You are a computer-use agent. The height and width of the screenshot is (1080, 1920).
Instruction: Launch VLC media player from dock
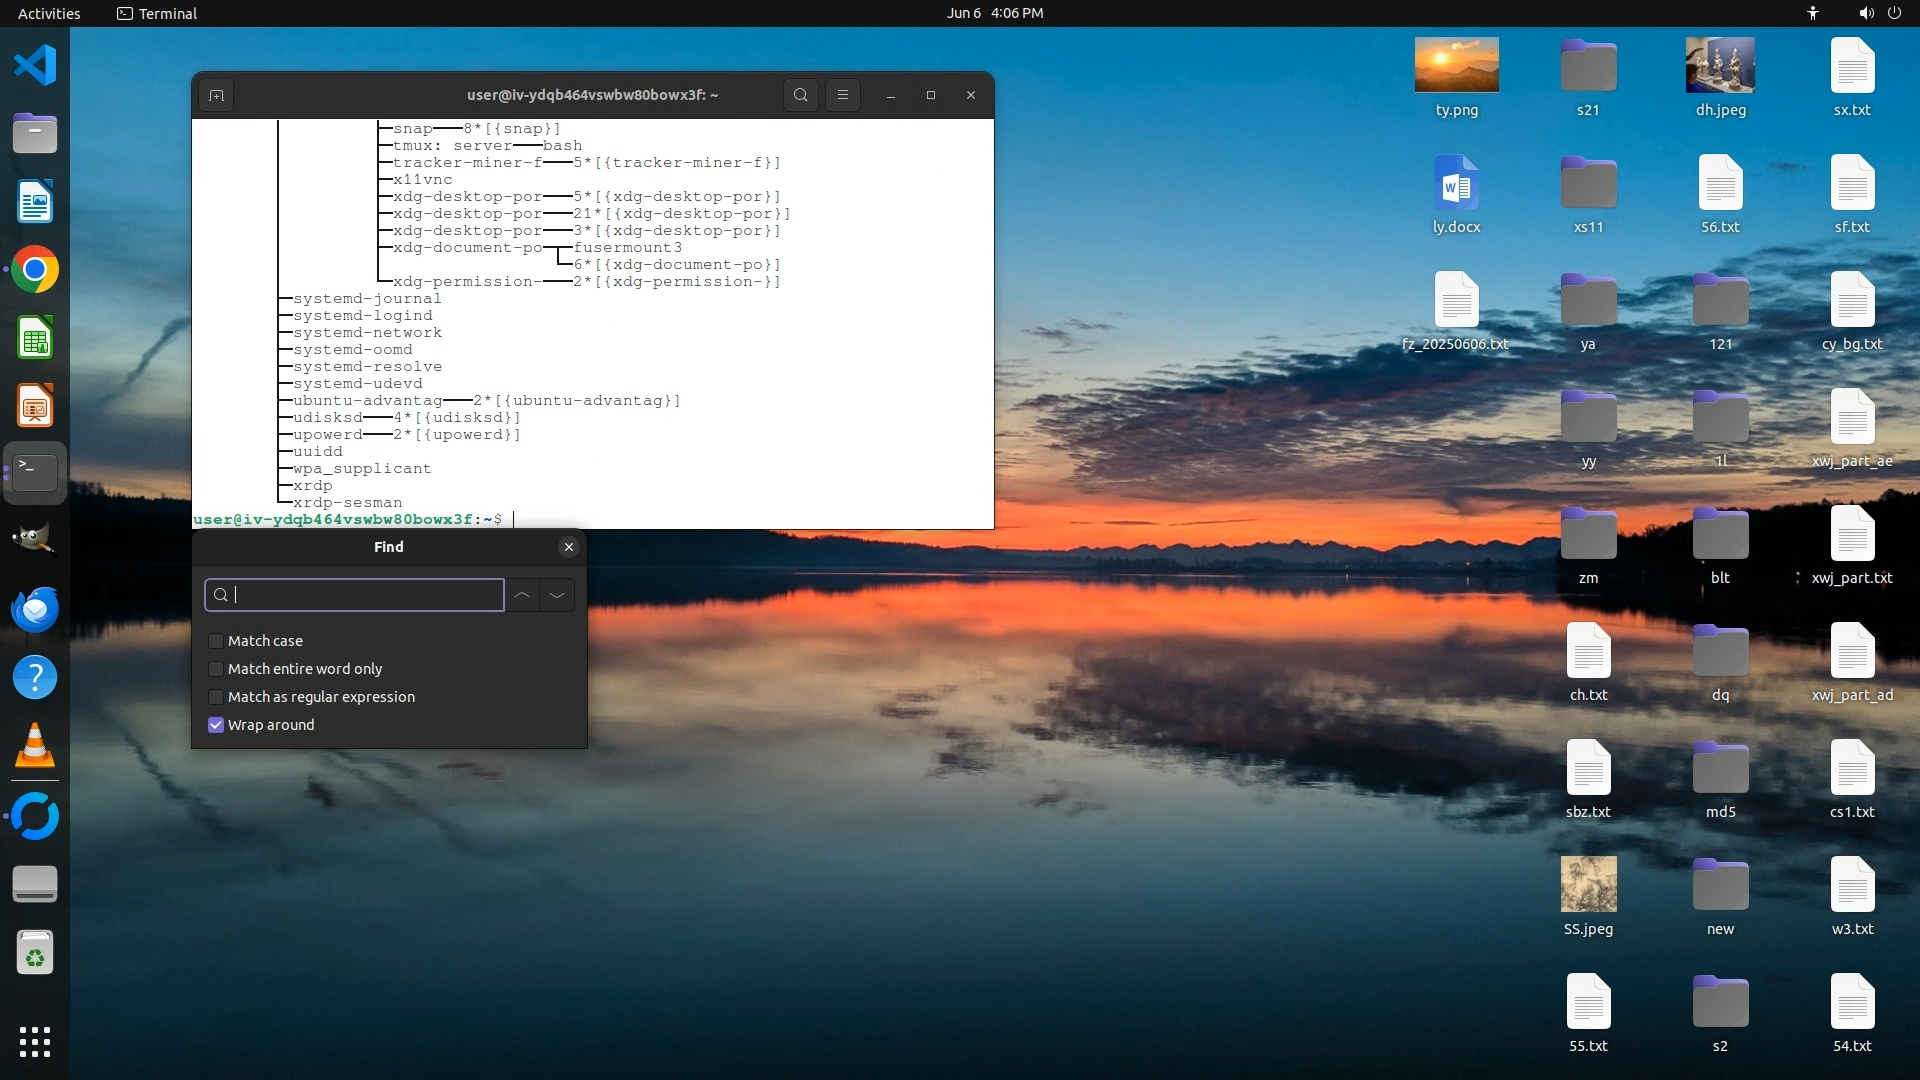click(x=35, y=746)
